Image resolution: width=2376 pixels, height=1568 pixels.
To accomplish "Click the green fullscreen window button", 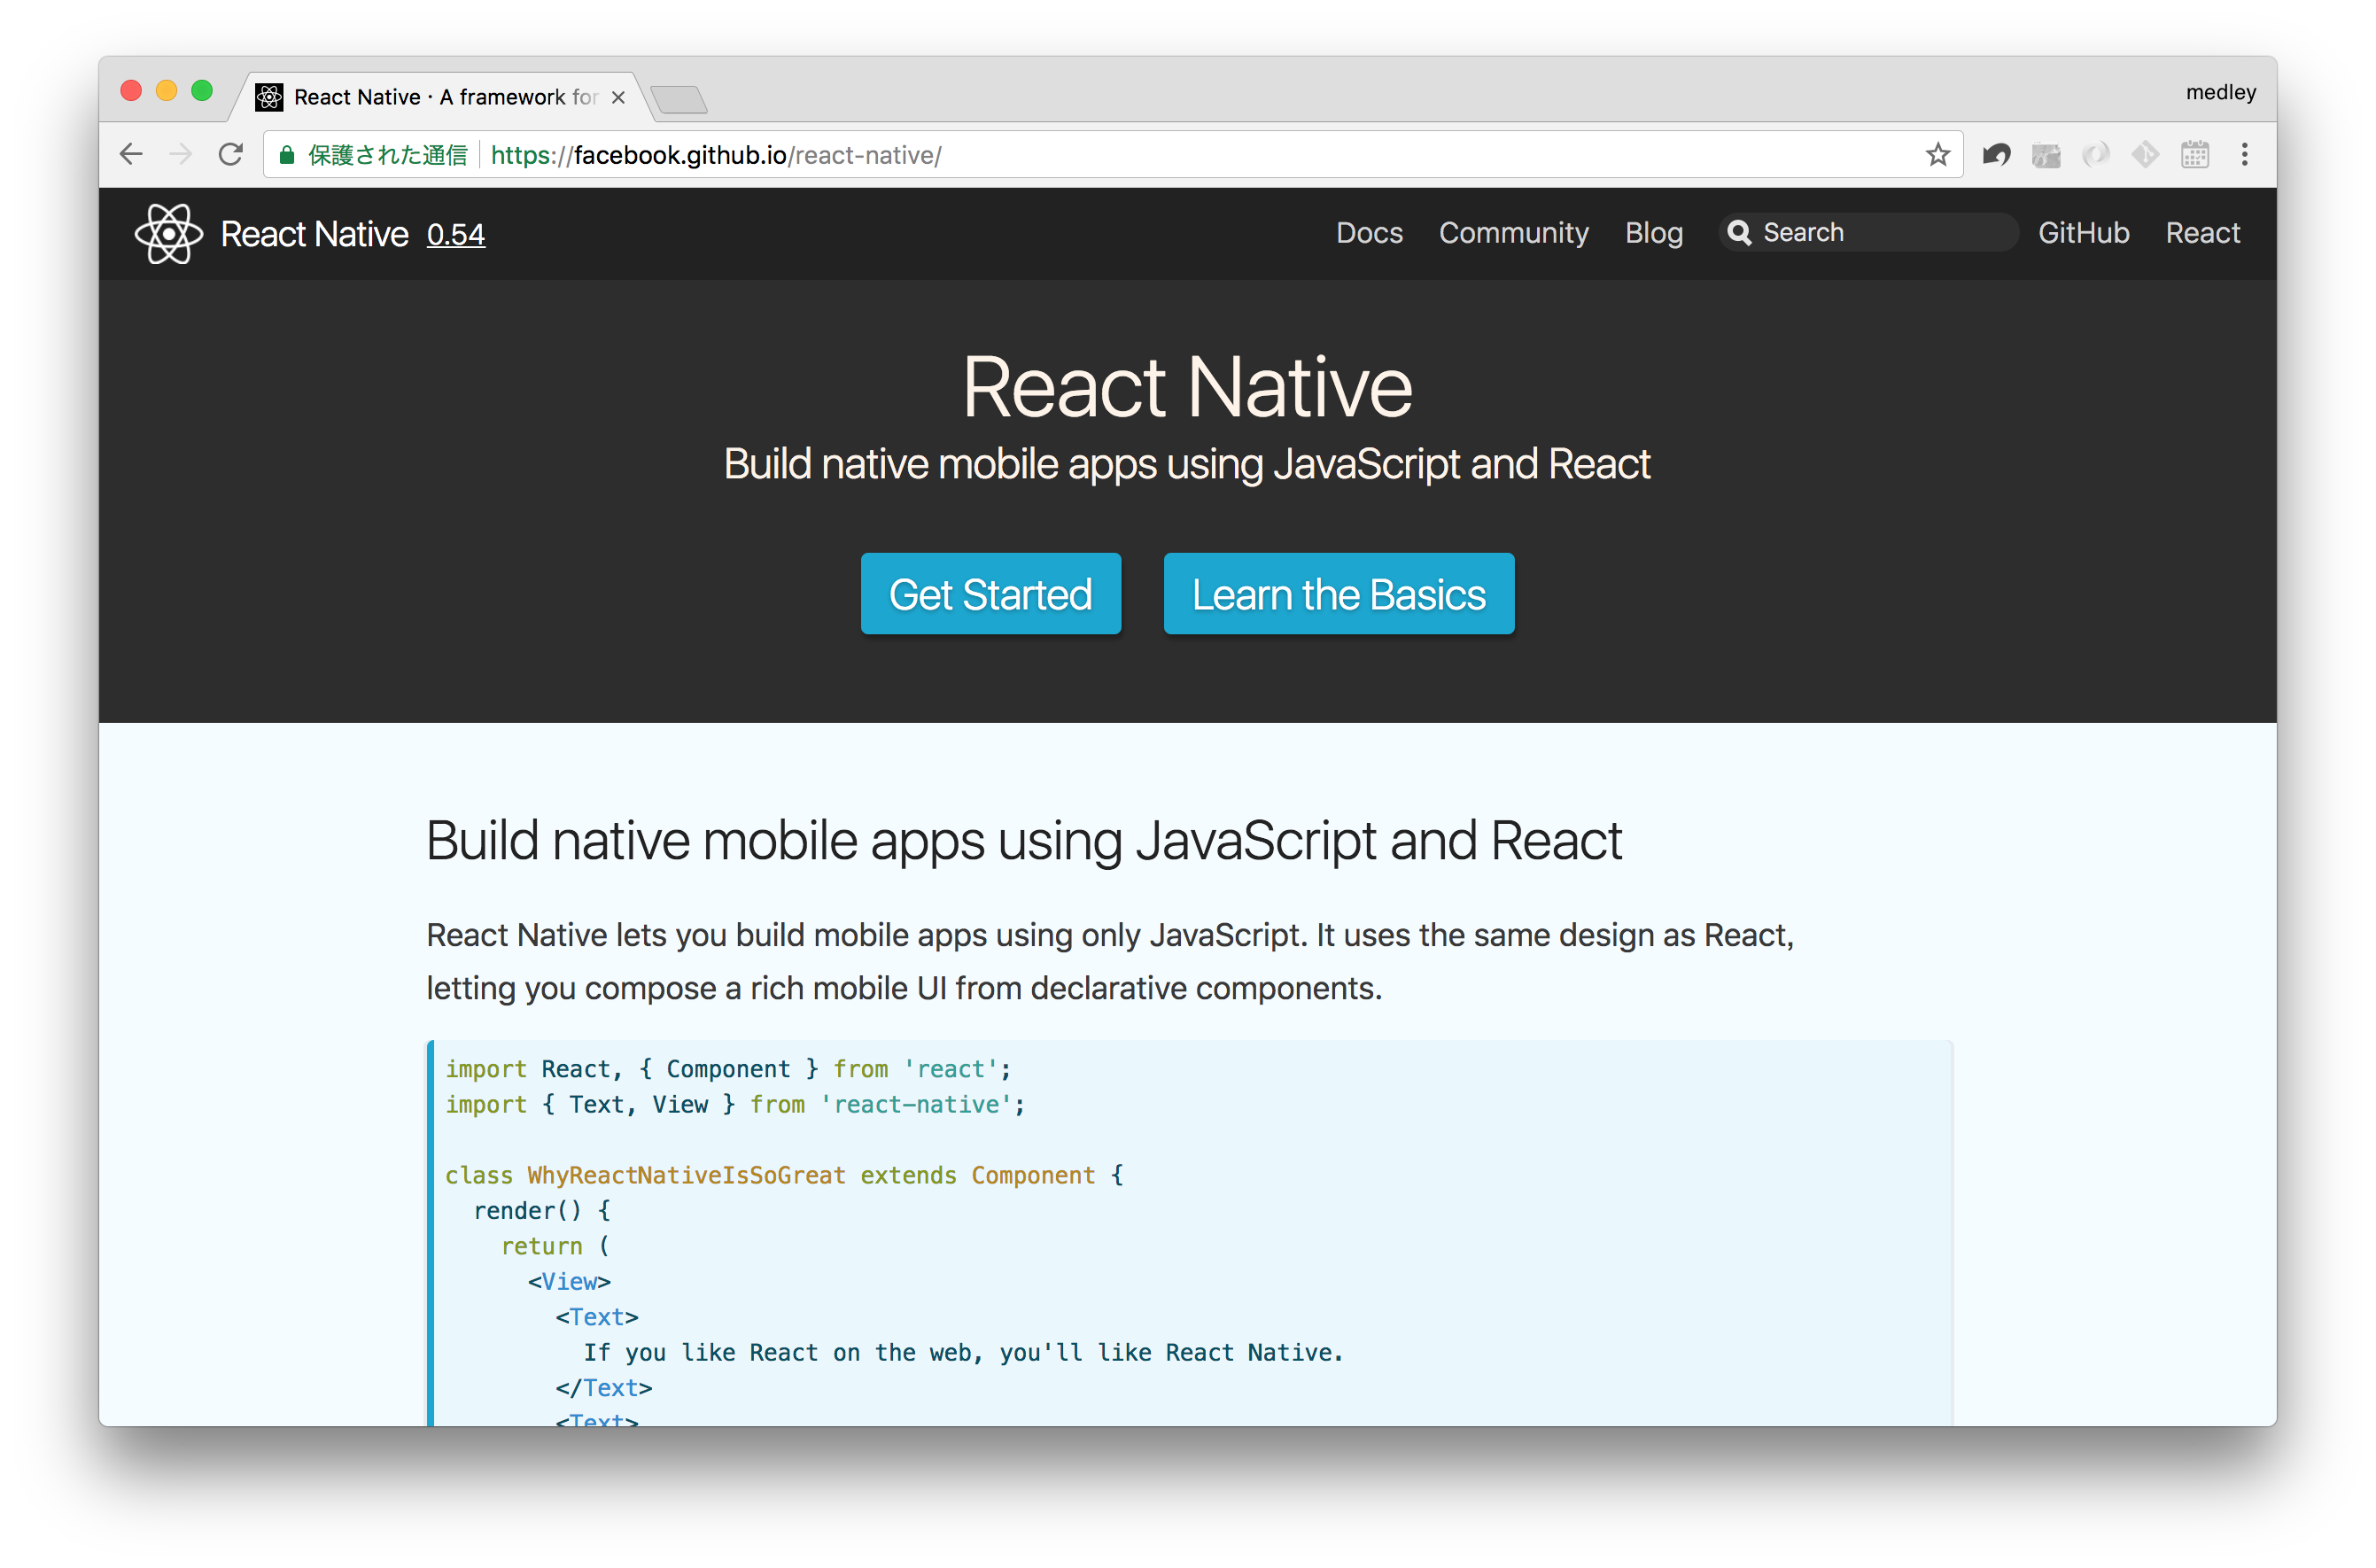I will (x=202, y=91).
